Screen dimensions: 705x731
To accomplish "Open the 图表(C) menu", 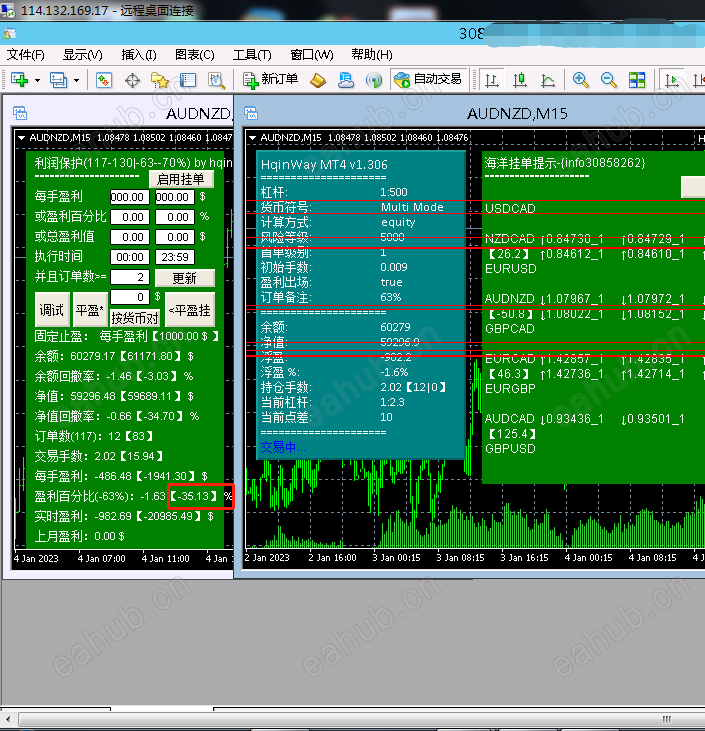I will click(x=195, y=55).
